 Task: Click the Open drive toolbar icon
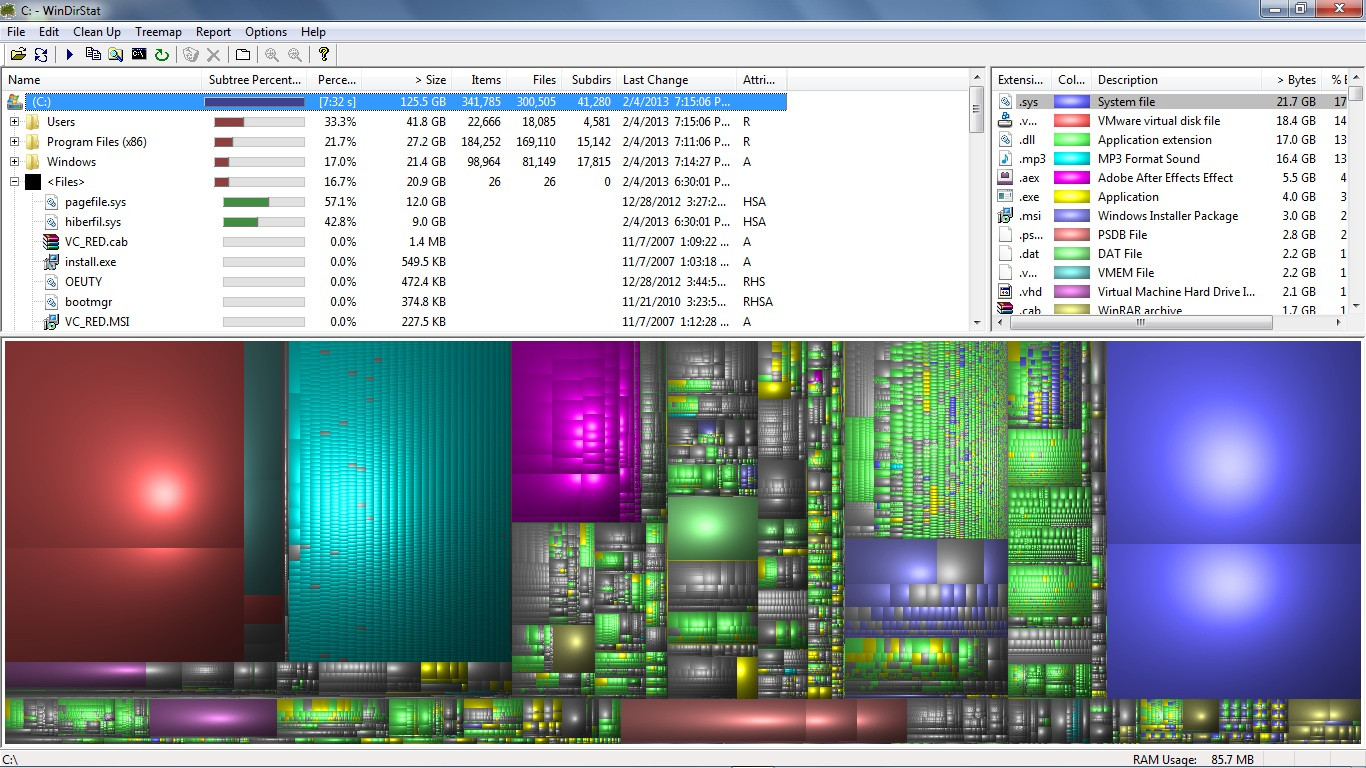[x=18, y=54]
